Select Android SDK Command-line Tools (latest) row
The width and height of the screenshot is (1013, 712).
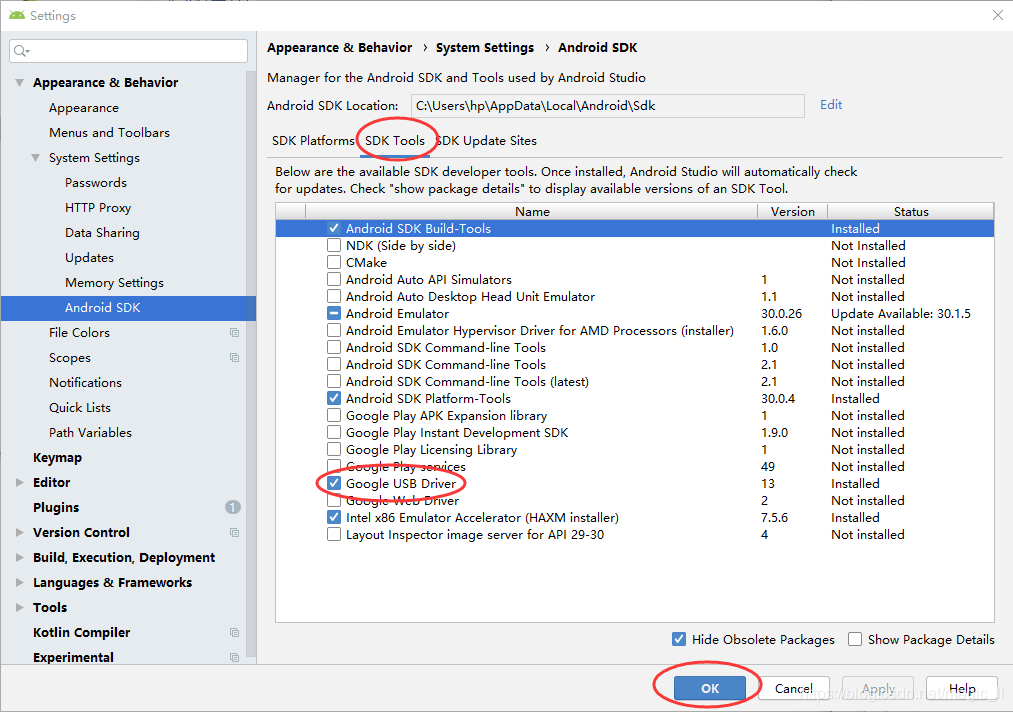coord(634,381)
